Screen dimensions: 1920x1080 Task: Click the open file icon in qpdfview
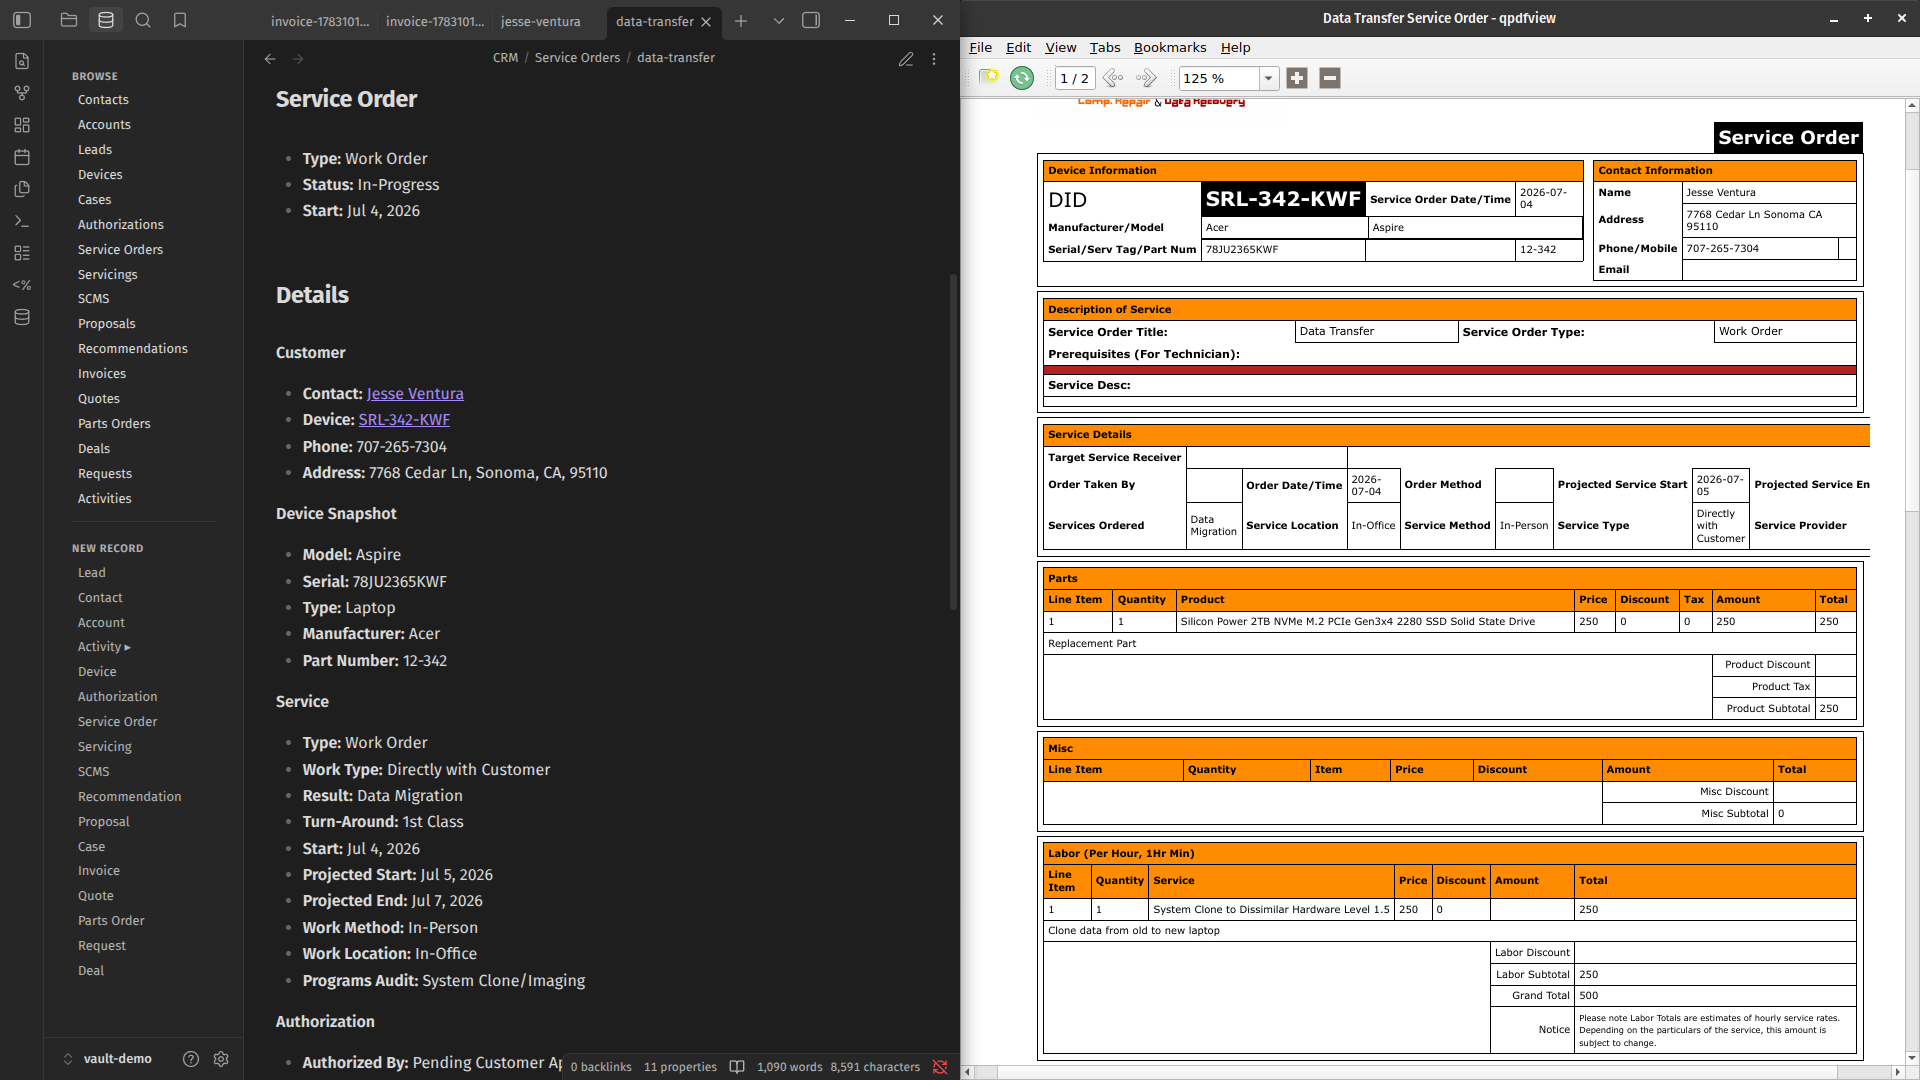click(989, 78)
